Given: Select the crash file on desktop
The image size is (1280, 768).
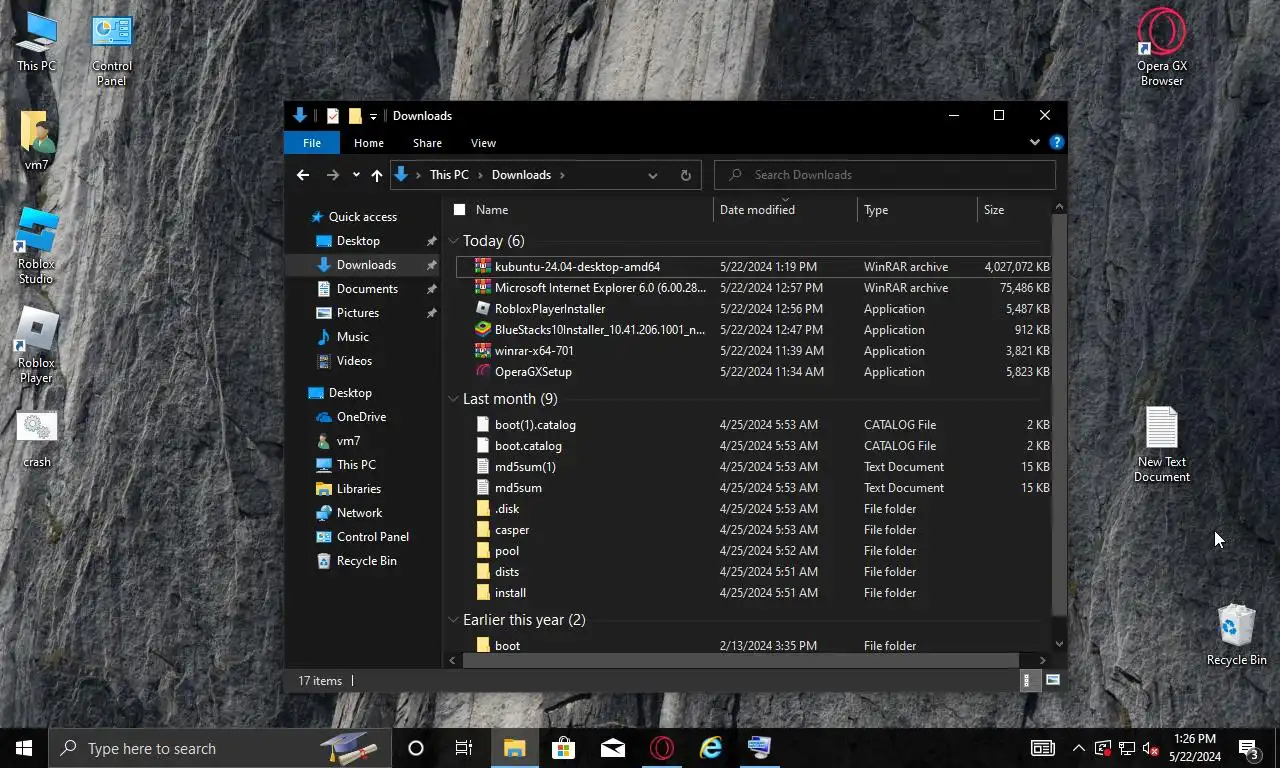Looking at the screenshot, I should pyautogui.click(x=37, y=438).
